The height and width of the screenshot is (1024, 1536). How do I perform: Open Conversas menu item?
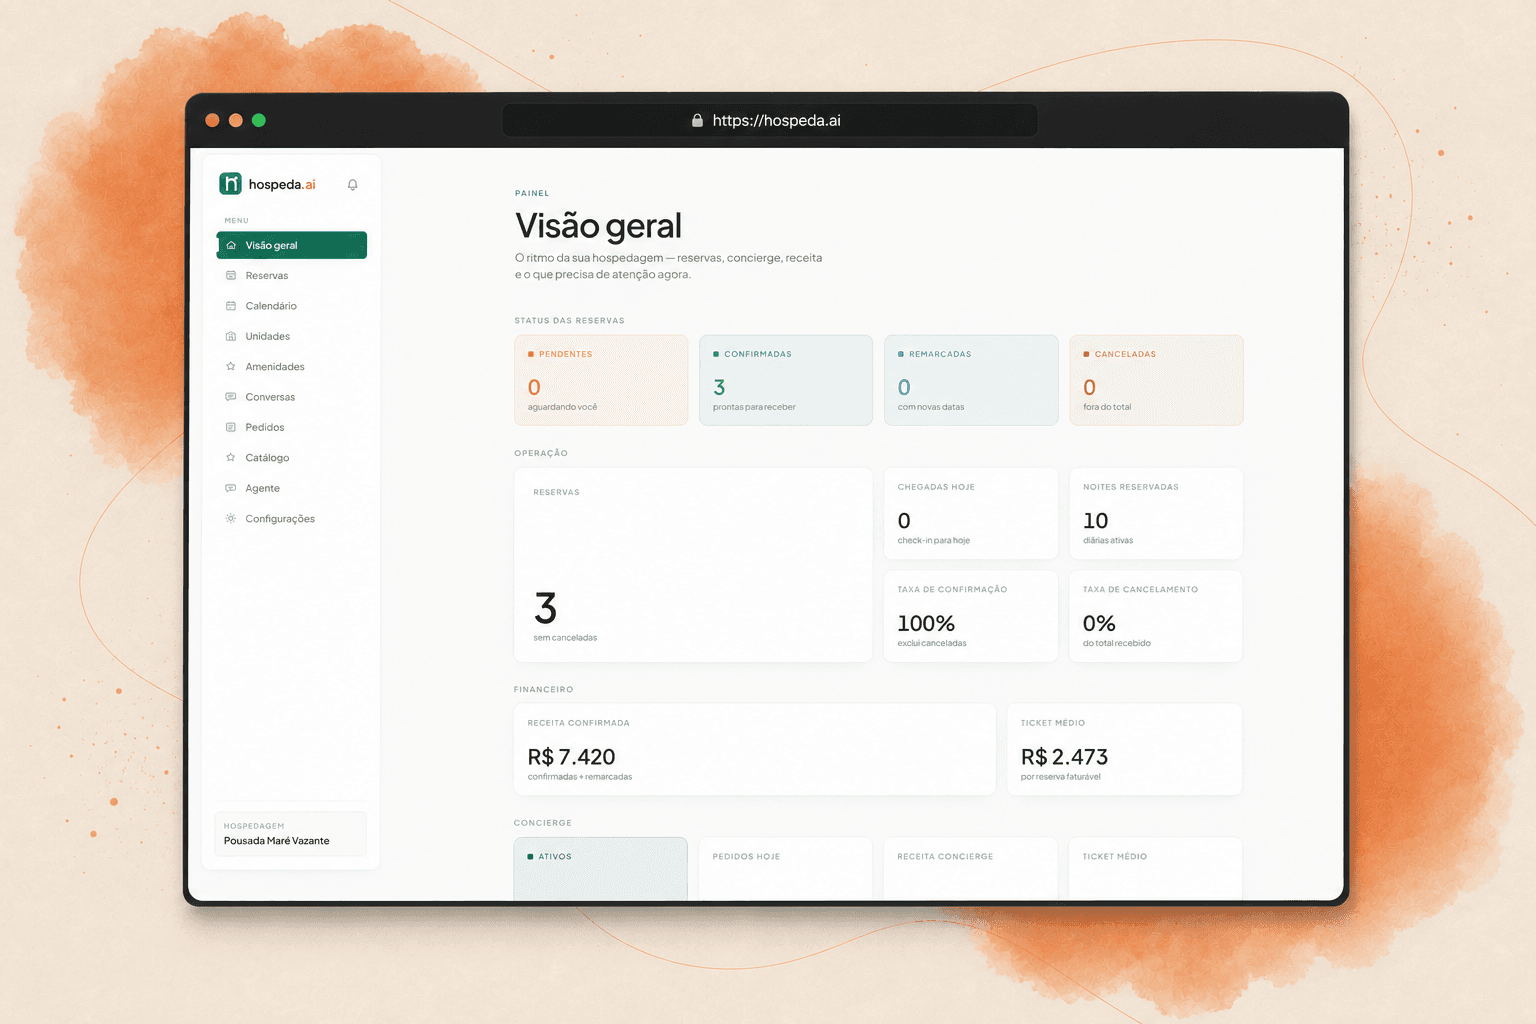tap(292, 397)
